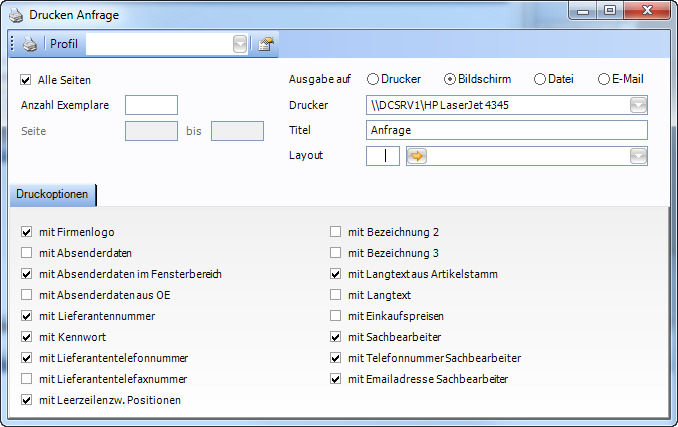Select the Drucker output radio button
This screenshot has width=678, height=427.
tap(373, 79)
